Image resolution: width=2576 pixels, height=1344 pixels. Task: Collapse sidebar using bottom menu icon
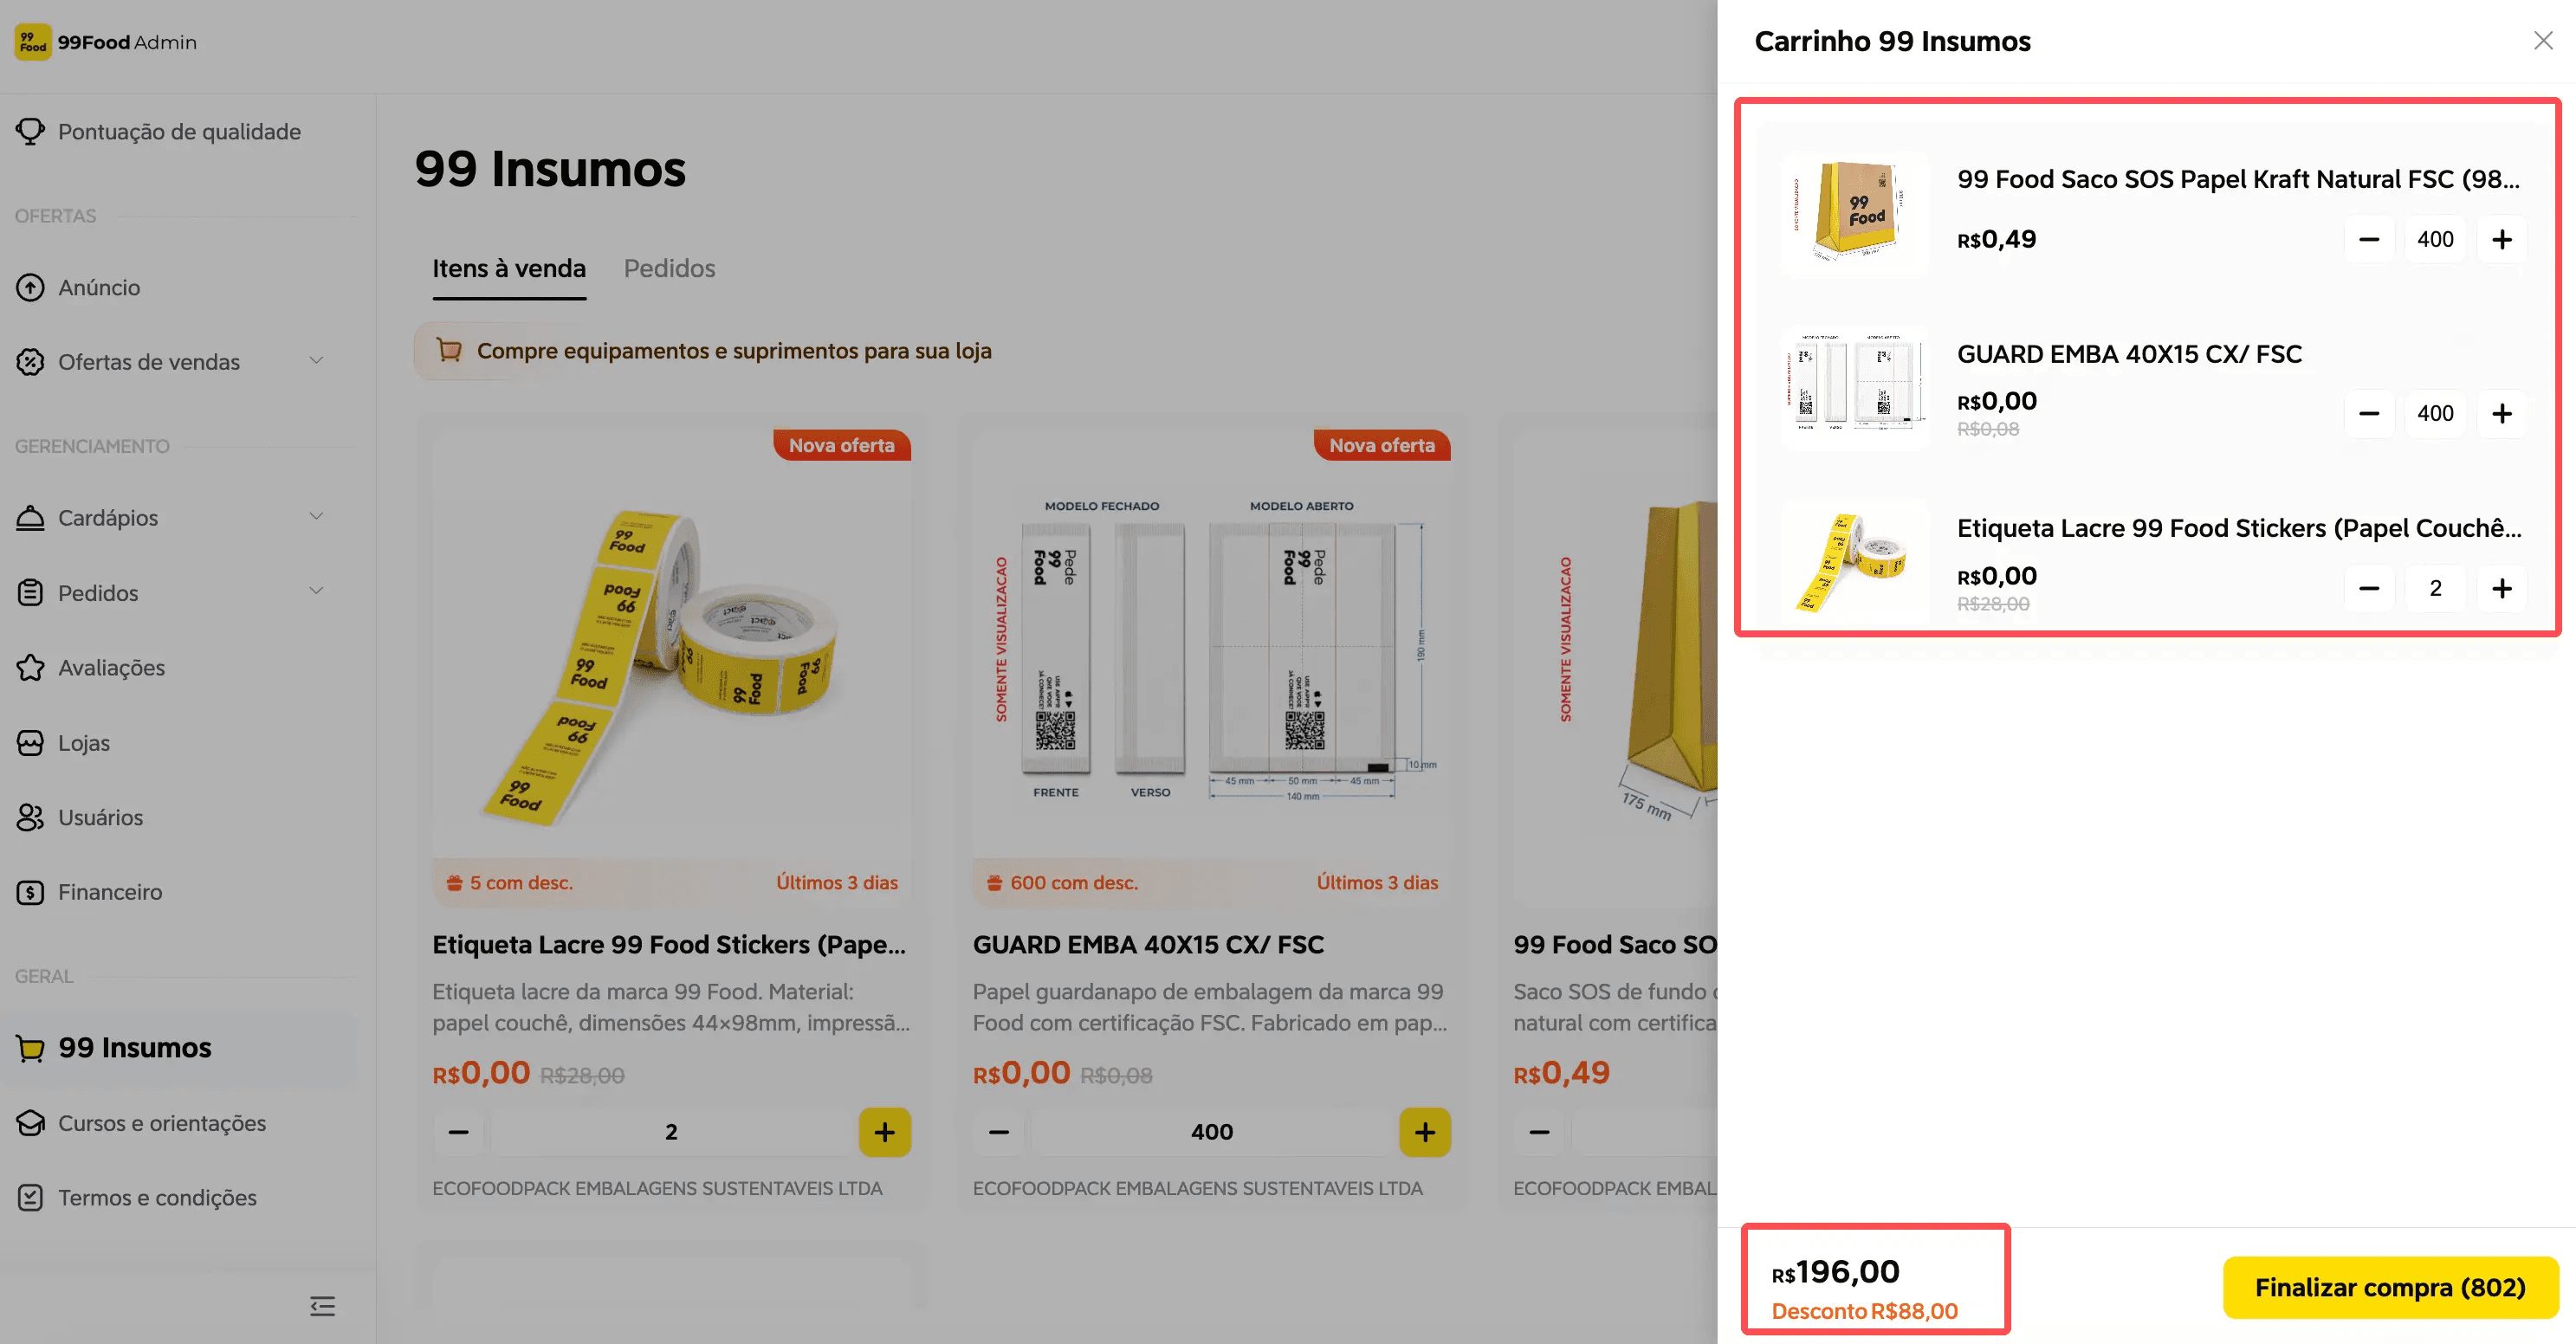point(322,1305)
